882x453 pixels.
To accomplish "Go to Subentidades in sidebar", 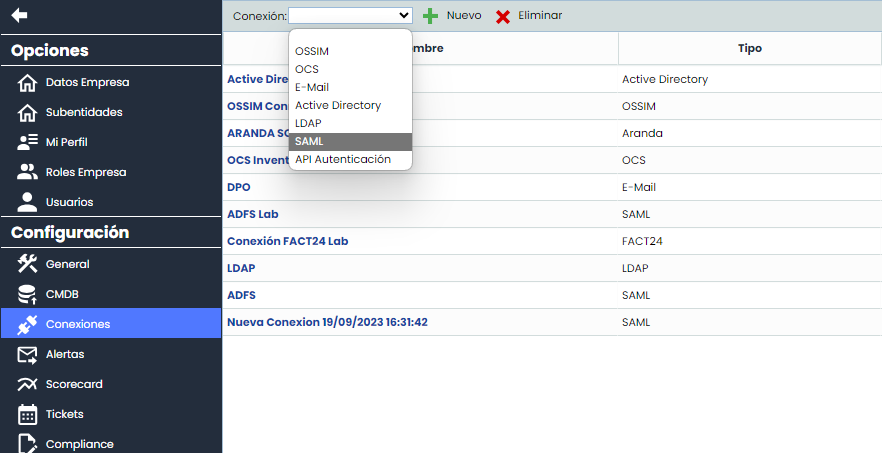I will point(84,112).
